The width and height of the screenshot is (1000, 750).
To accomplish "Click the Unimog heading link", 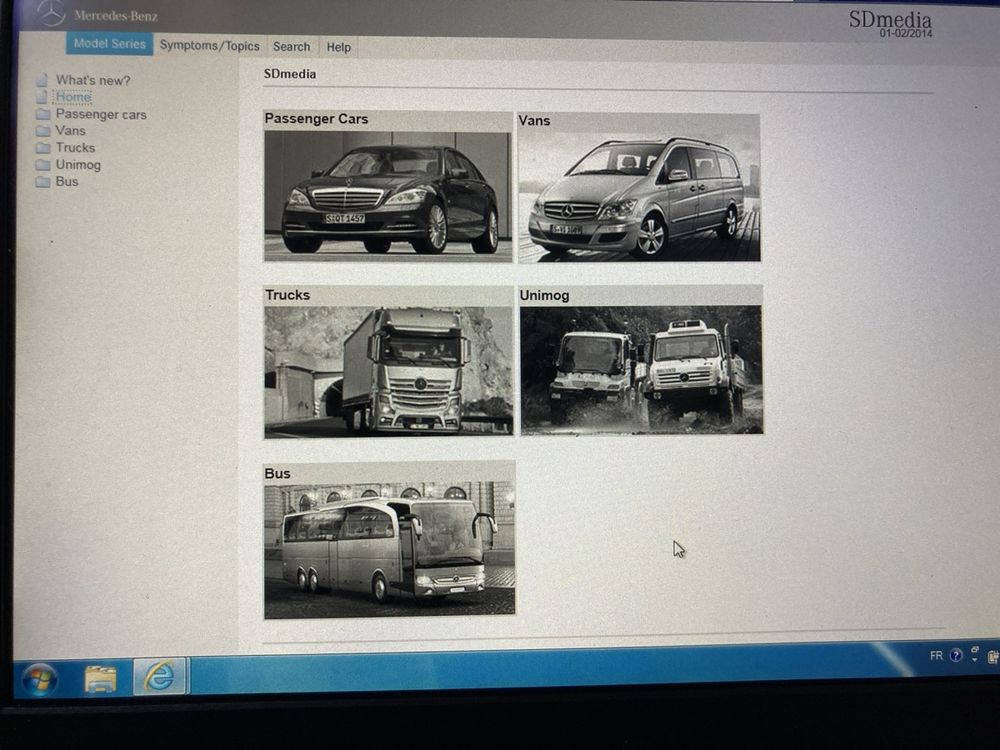I will click(x=543, y=295).
